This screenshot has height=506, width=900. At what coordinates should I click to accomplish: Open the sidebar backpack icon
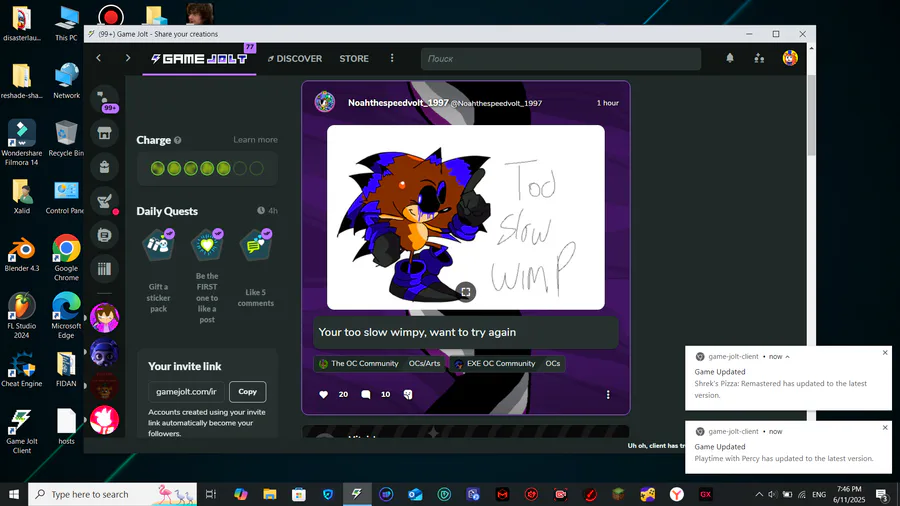(104, 167)
